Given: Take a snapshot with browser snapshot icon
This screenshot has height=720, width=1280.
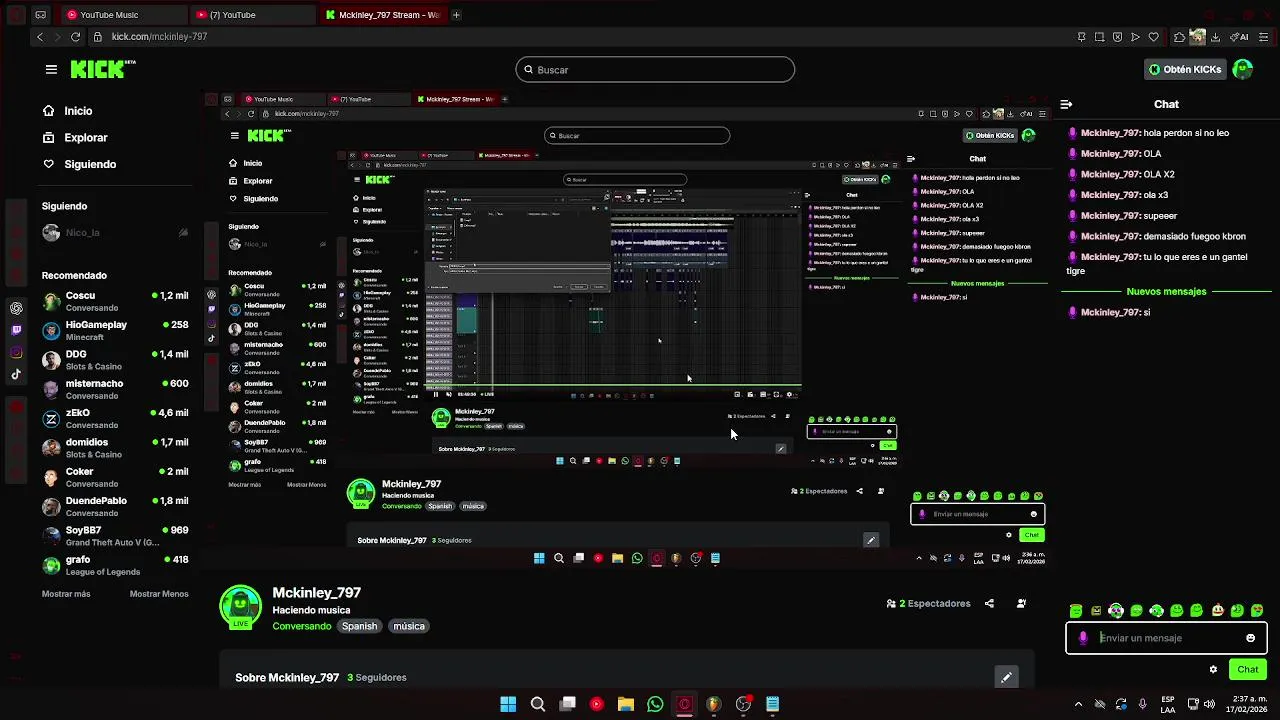Looking at the screenshot, I should [1099, 37].
